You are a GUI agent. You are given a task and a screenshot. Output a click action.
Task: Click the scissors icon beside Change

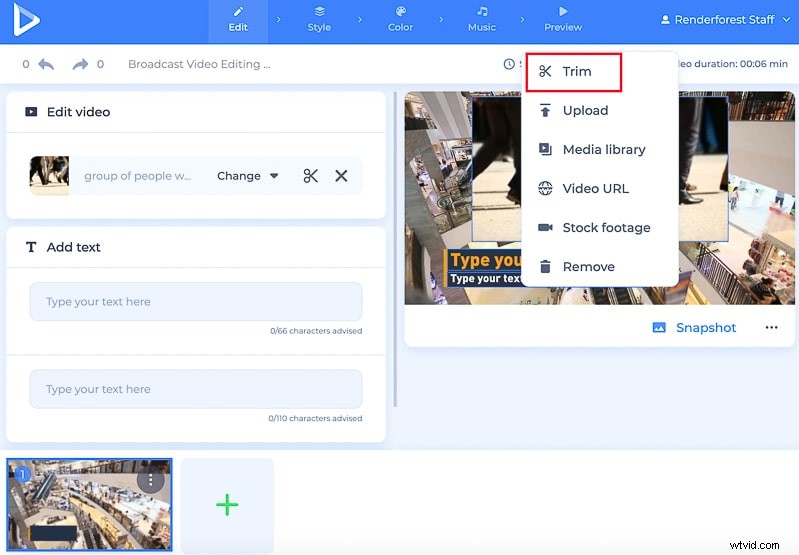tap(310, 176)
